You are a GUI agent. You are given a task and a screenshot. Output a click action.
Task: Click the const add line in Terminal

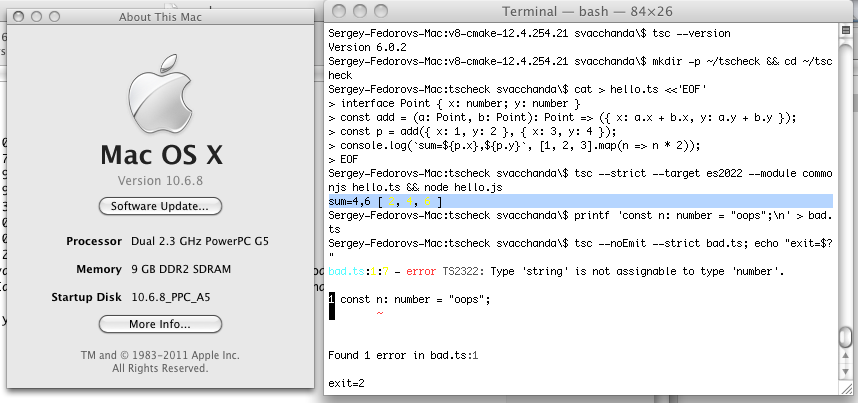pos(562,117)
